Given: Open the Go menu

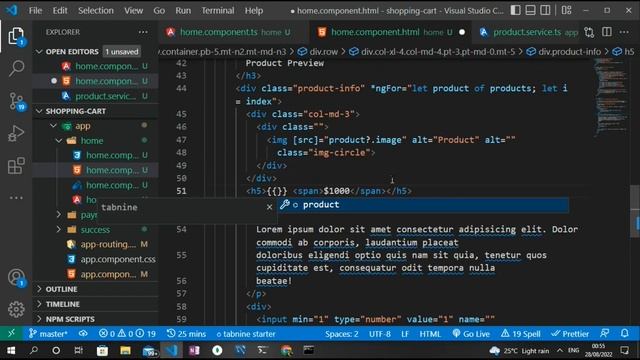Looking at the screenshot, I should [x=159, y=10].
